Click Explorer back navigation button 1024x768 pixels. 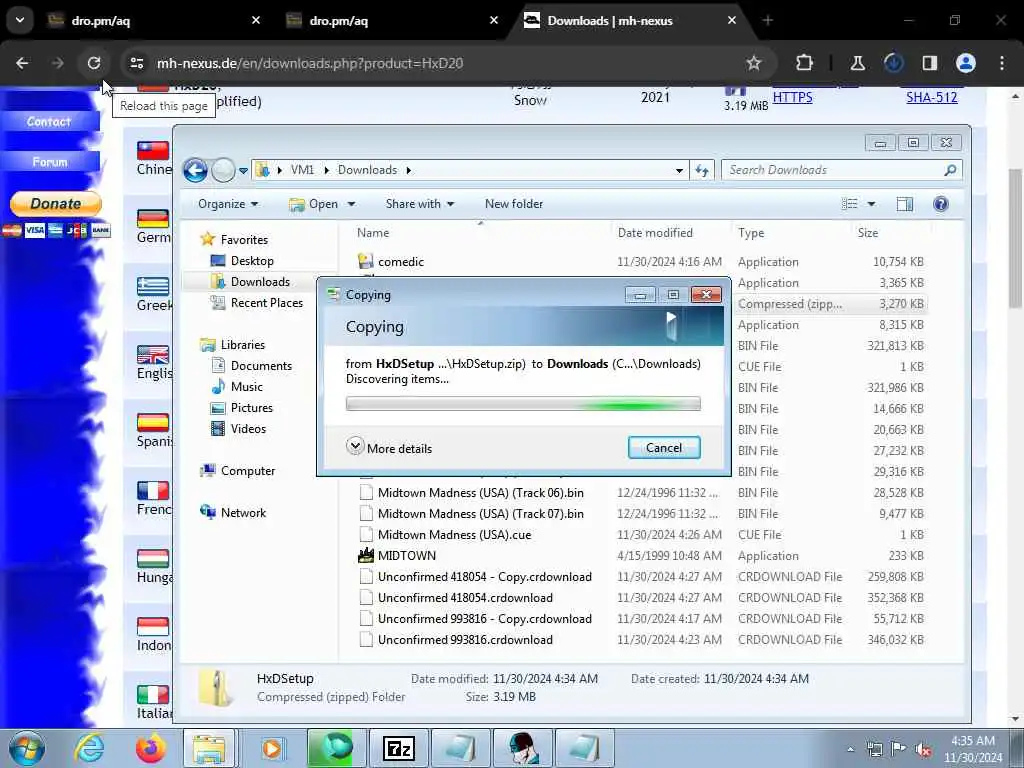pos(195,170)
